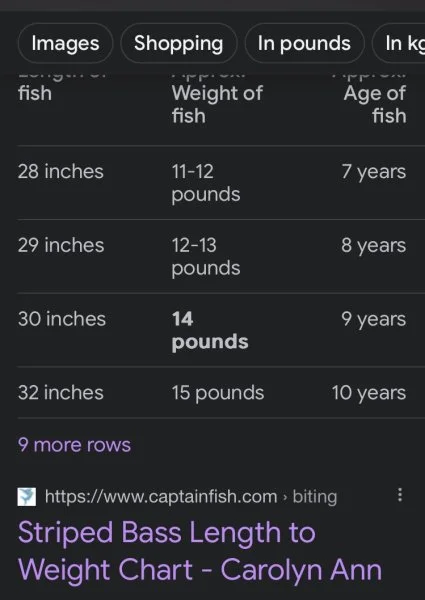
Task: Click the 29 inches table cell
Action: 61,245
